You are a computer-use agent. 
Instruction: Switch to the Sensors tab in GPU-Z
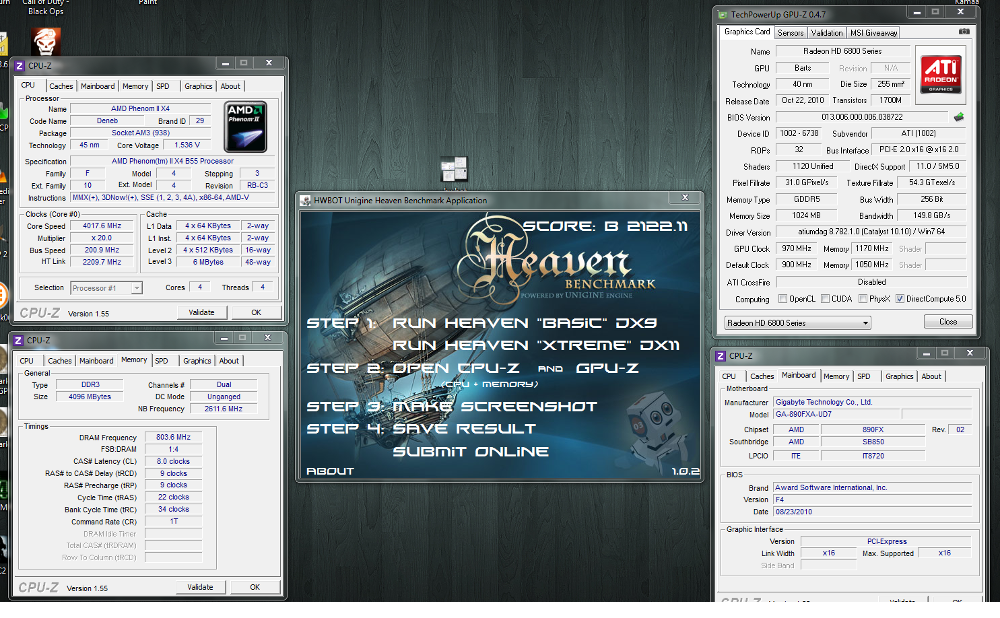pos(790,33)
